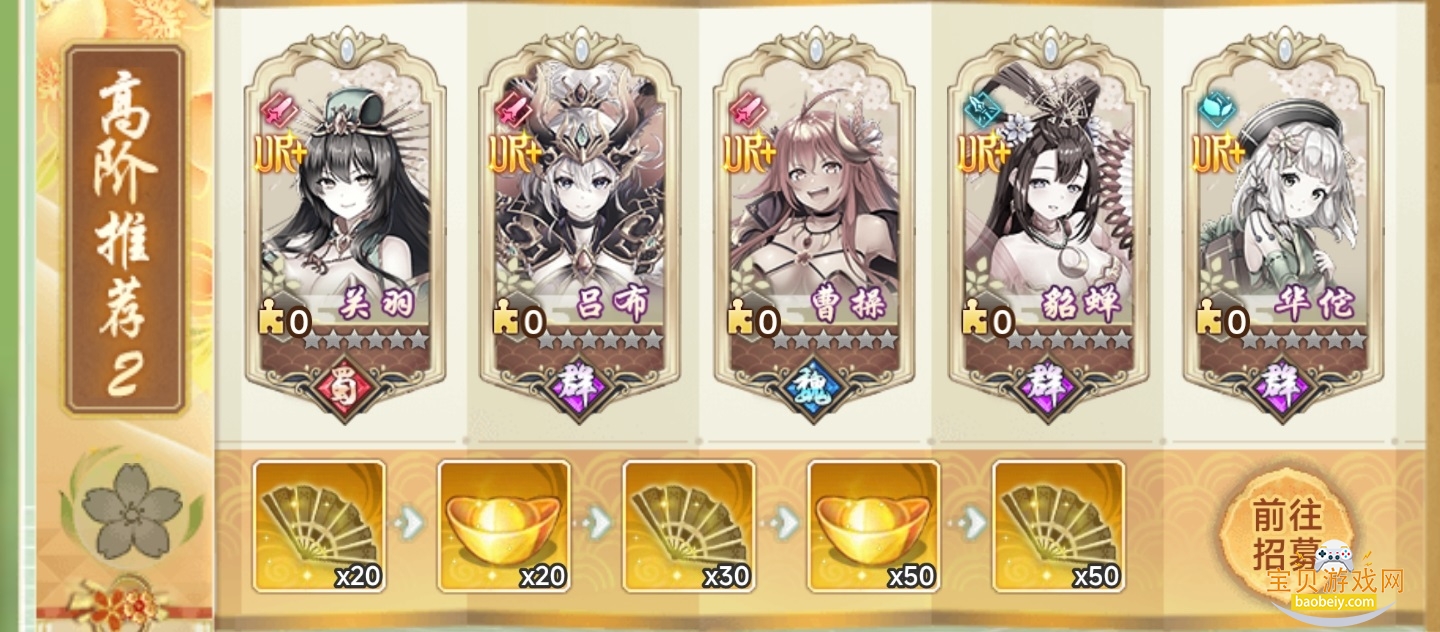
Task: Choose the 貂蝉 hero card
Action: (1048, 224)
